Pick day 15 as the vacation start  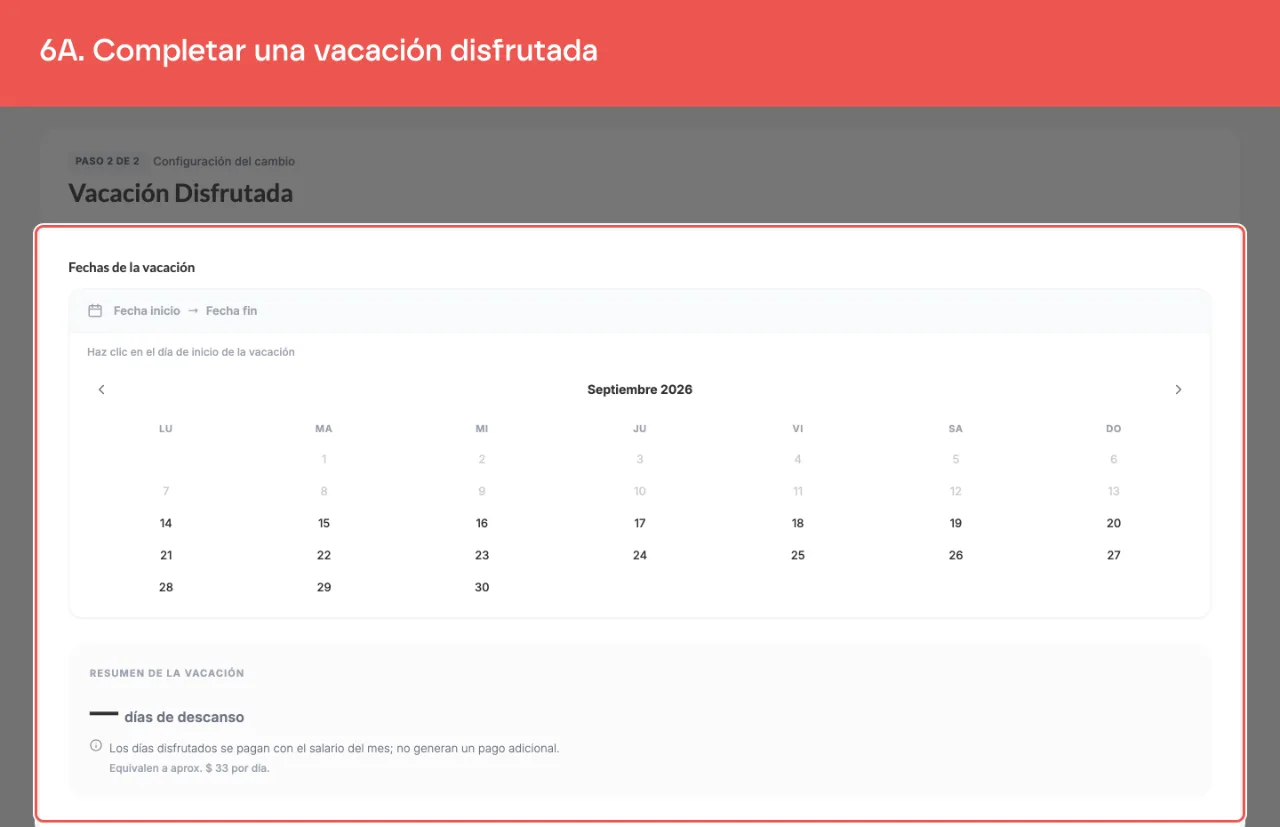coord(324,523)
